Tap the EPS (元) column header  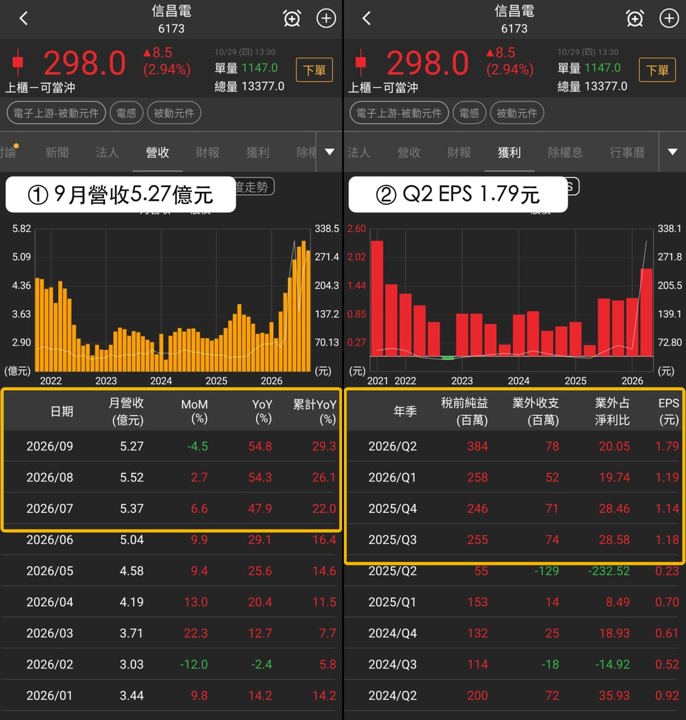(x=668, y=411)
